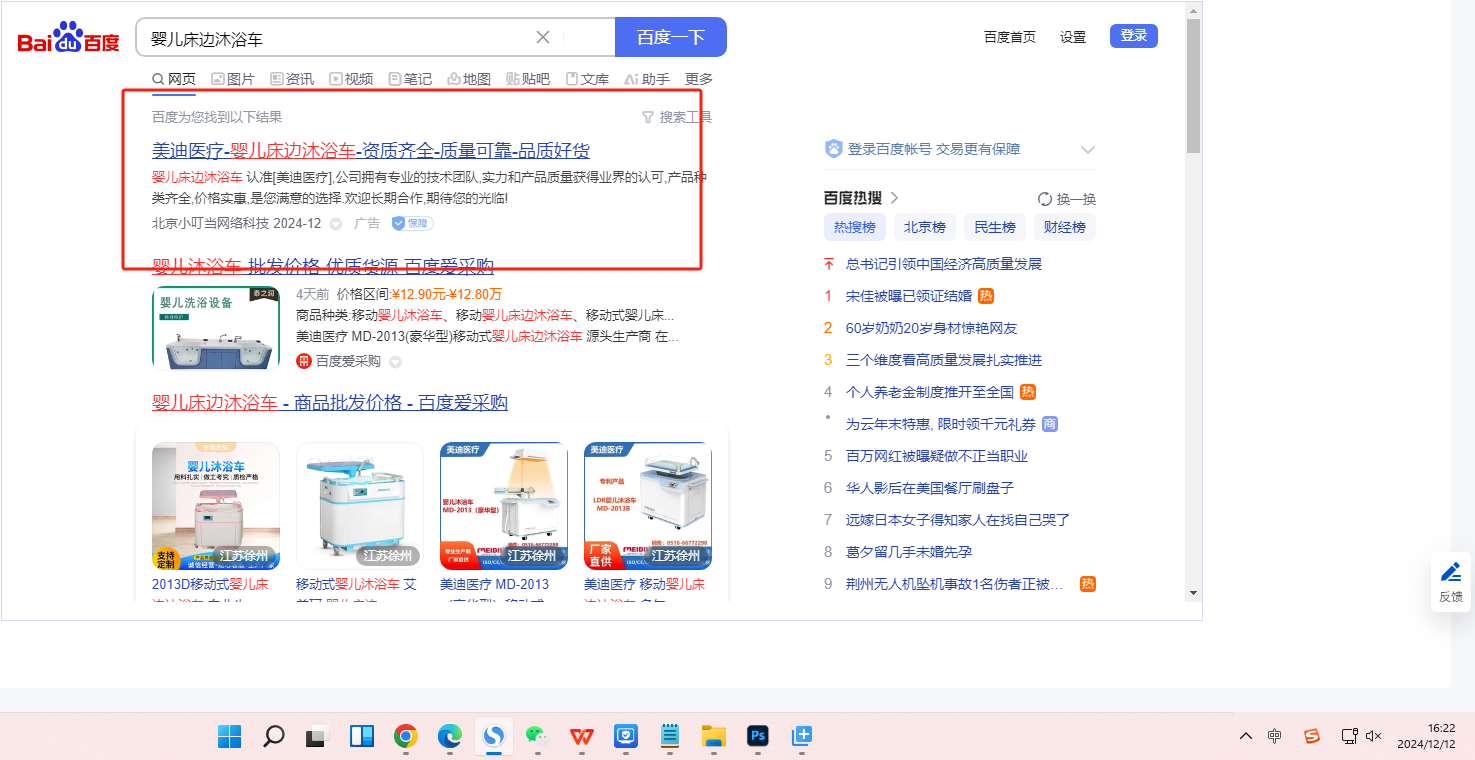Toggle Chinese input mode indicator 中
1475x760 pixels.
pos(1274,736)
